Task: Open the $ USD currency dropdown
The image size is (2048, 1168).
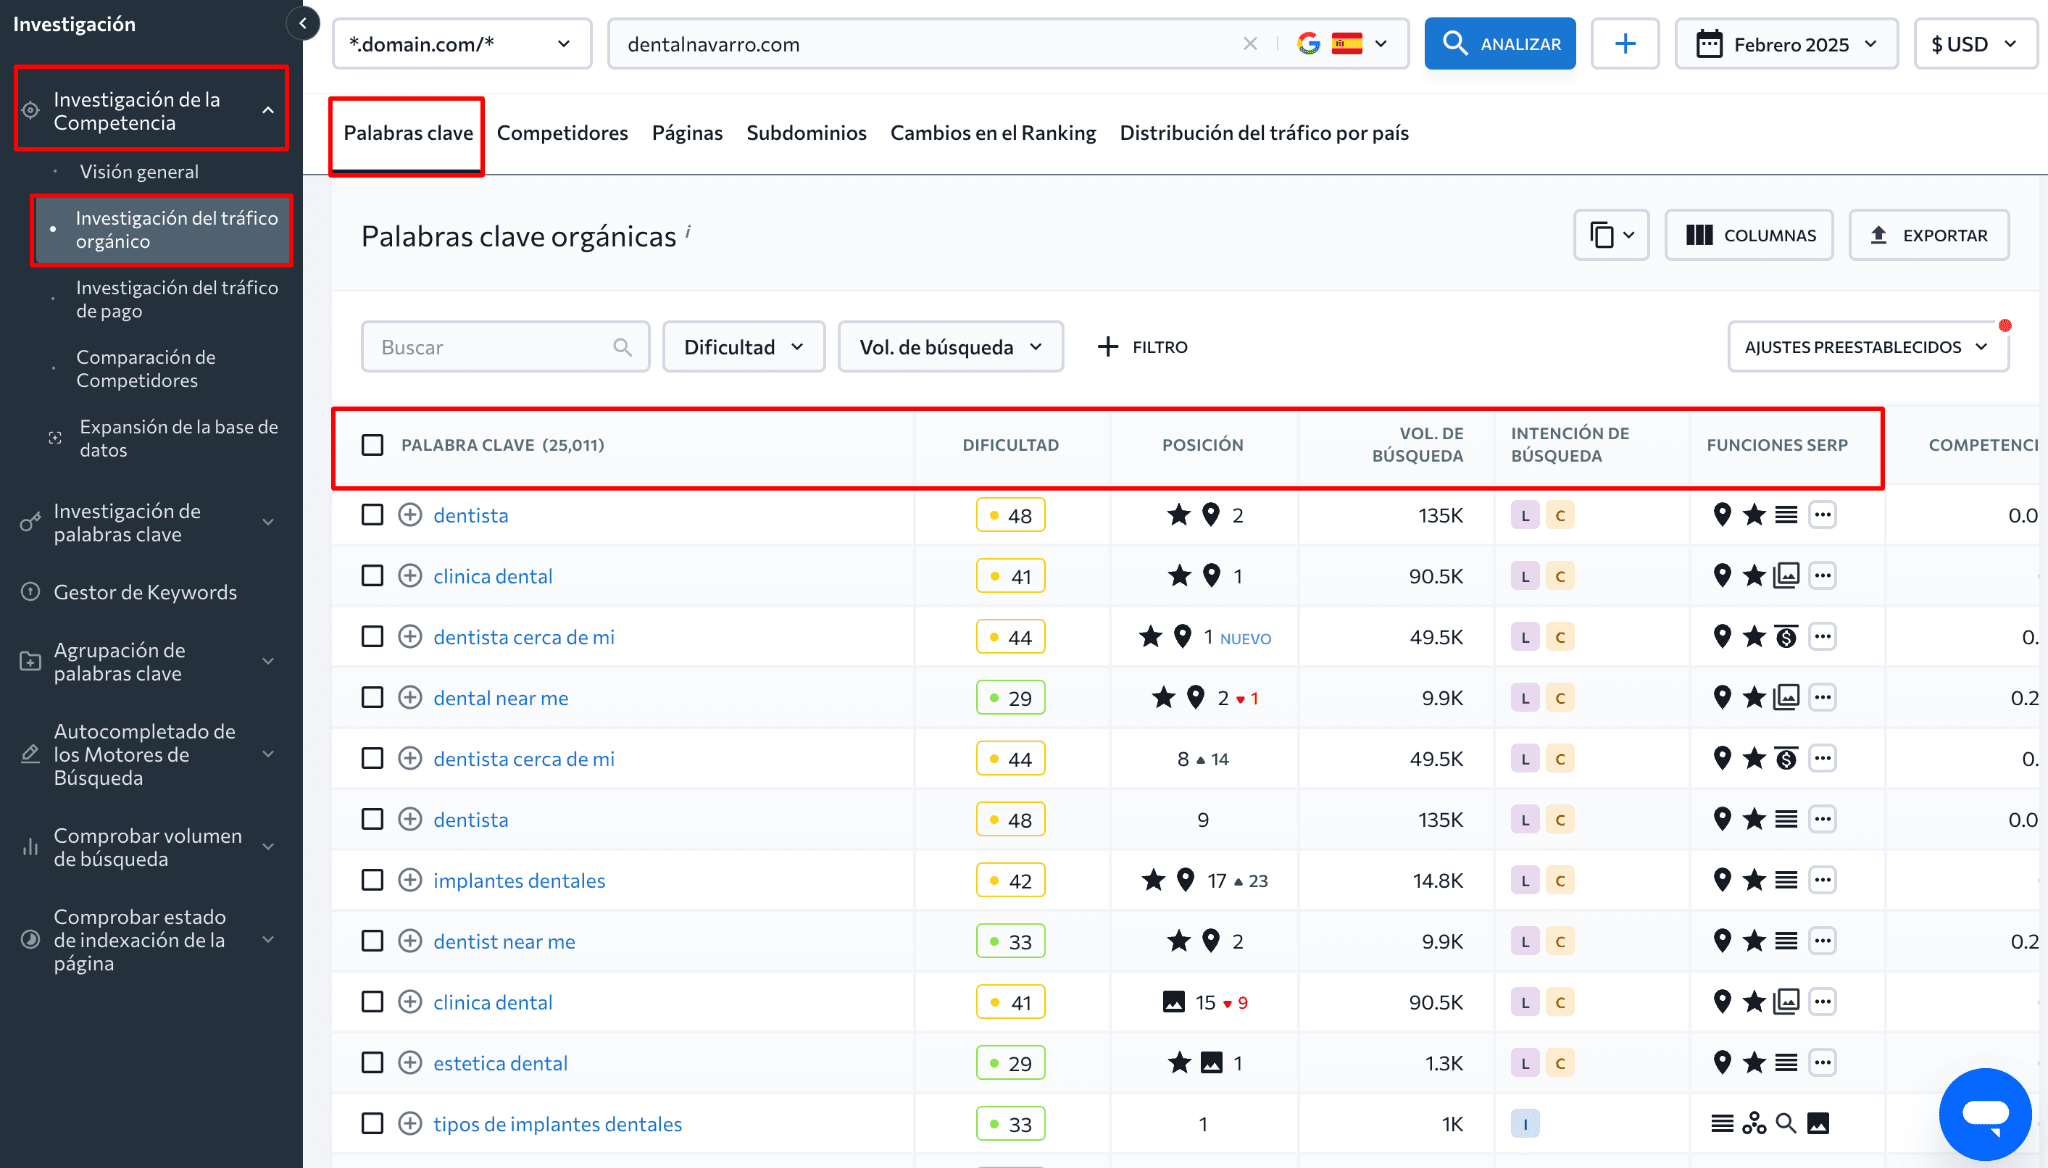Action: click(x=1975, y=44)
